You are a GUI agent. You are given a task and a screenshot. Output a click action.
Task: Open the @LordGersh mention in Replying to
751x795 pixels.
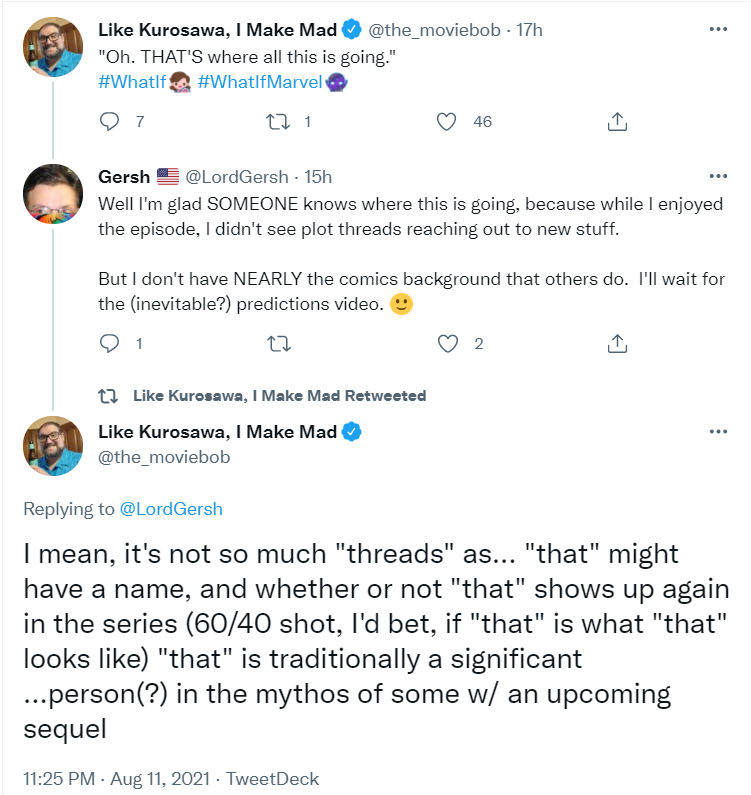(171, 509)
